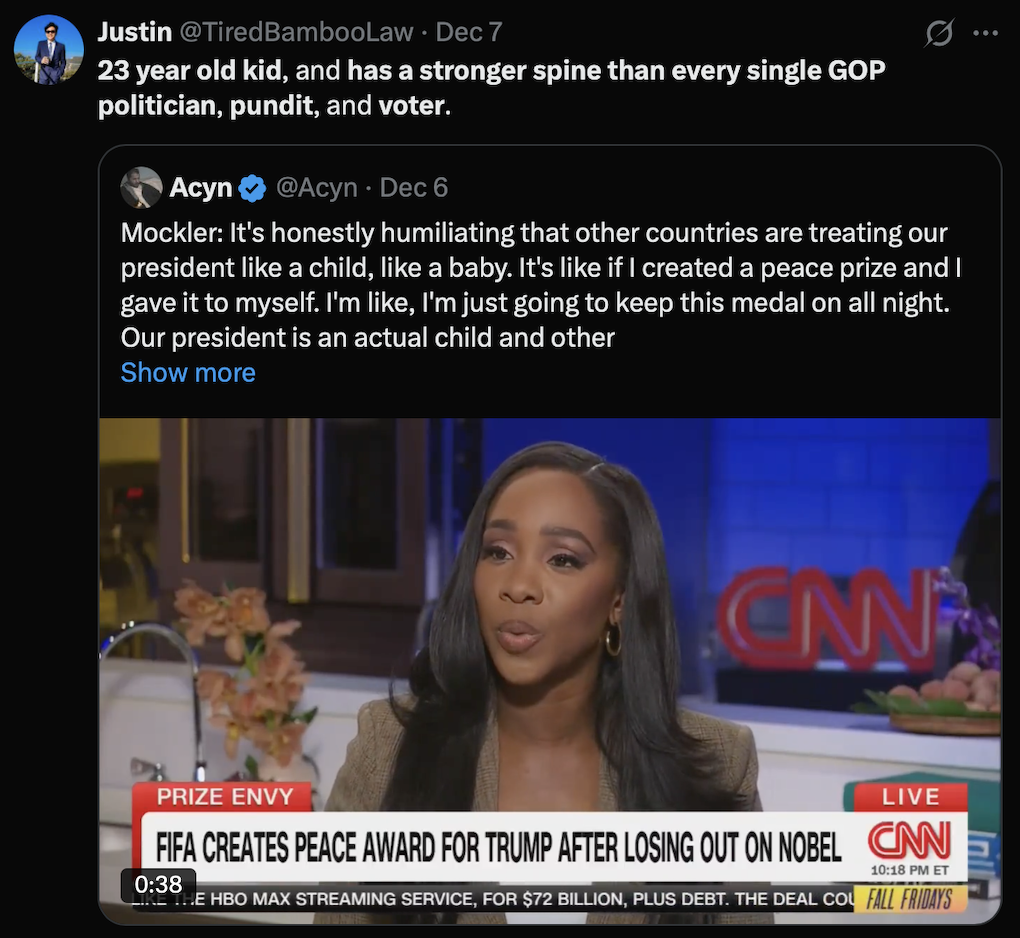
Task: Open the Dec 6 quoted timestamp
Action: 414,187
